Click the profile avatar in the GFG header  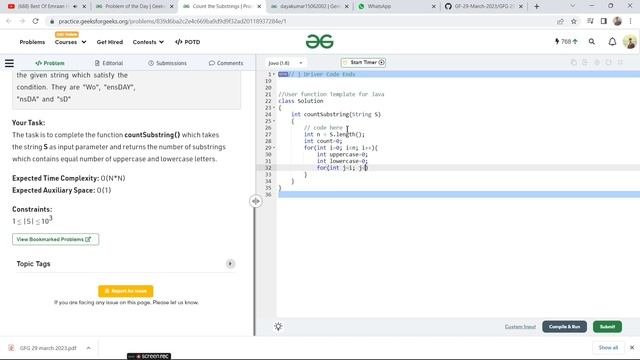(x=630, y=42)
